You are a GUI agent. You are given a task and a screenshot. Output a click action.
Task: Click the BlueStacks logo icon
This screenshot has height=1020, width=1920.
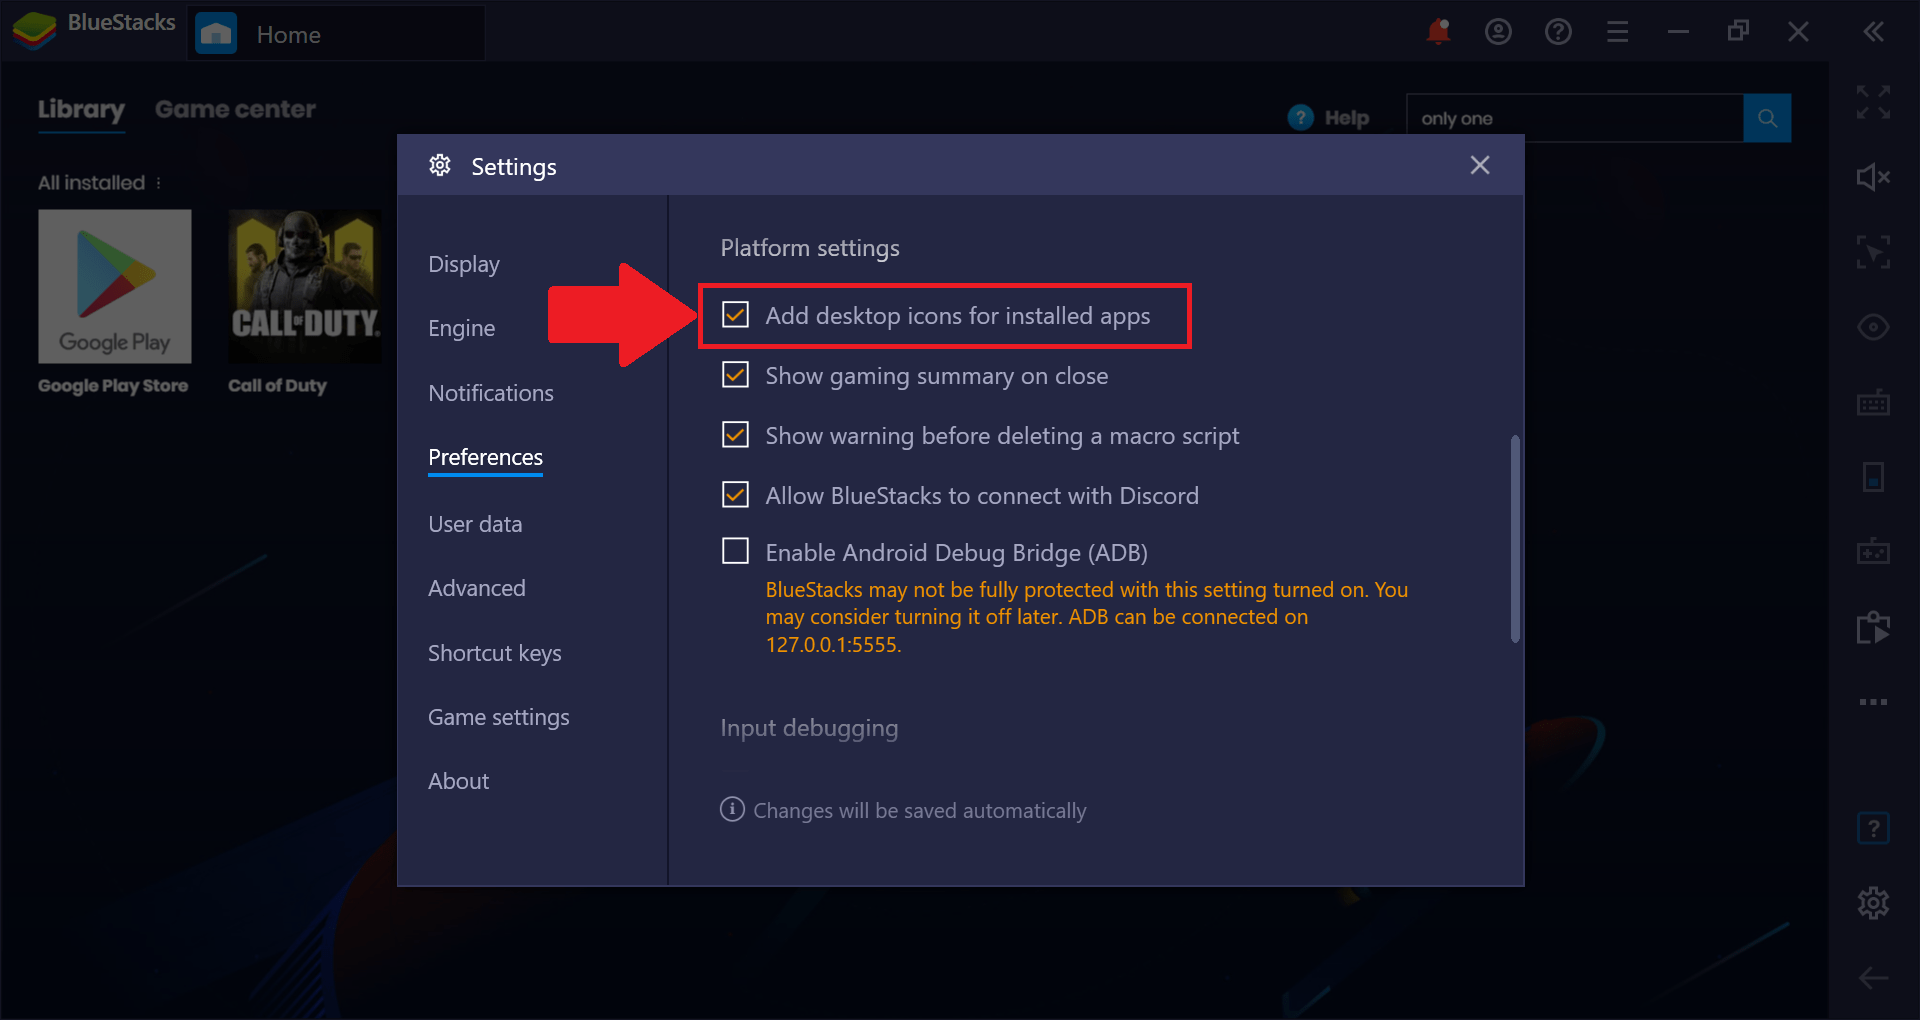click(x=34, y=31)
